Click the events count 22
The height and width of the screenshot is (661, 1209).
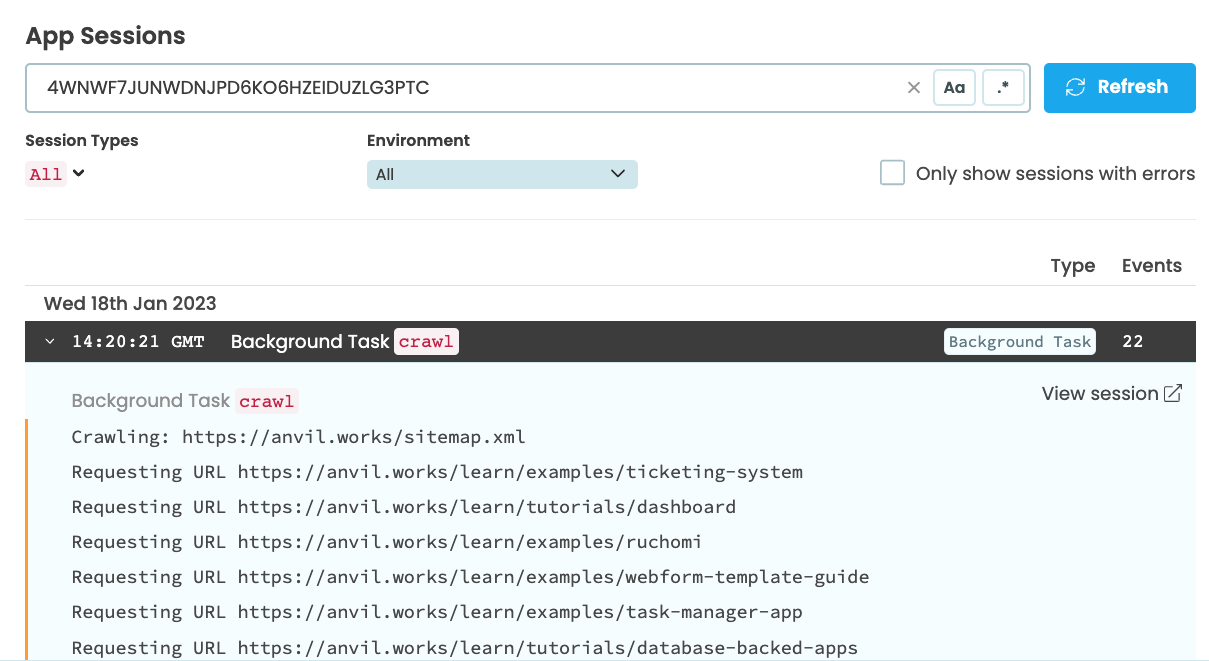point(1132,342)
